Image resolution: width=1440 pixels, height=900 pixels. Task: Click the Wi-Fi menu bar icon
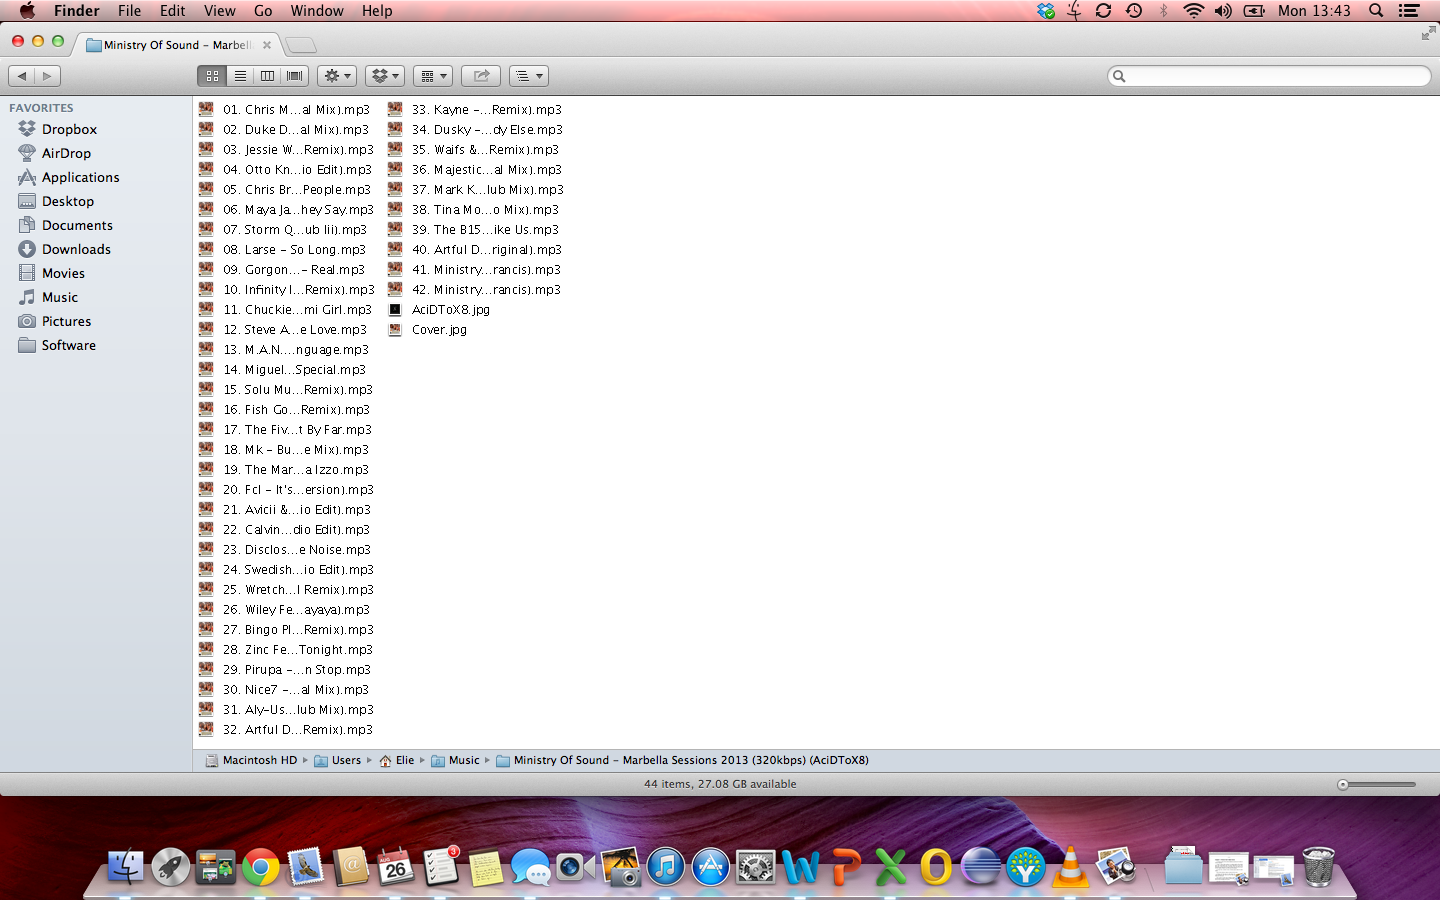tap(1193, 11)
